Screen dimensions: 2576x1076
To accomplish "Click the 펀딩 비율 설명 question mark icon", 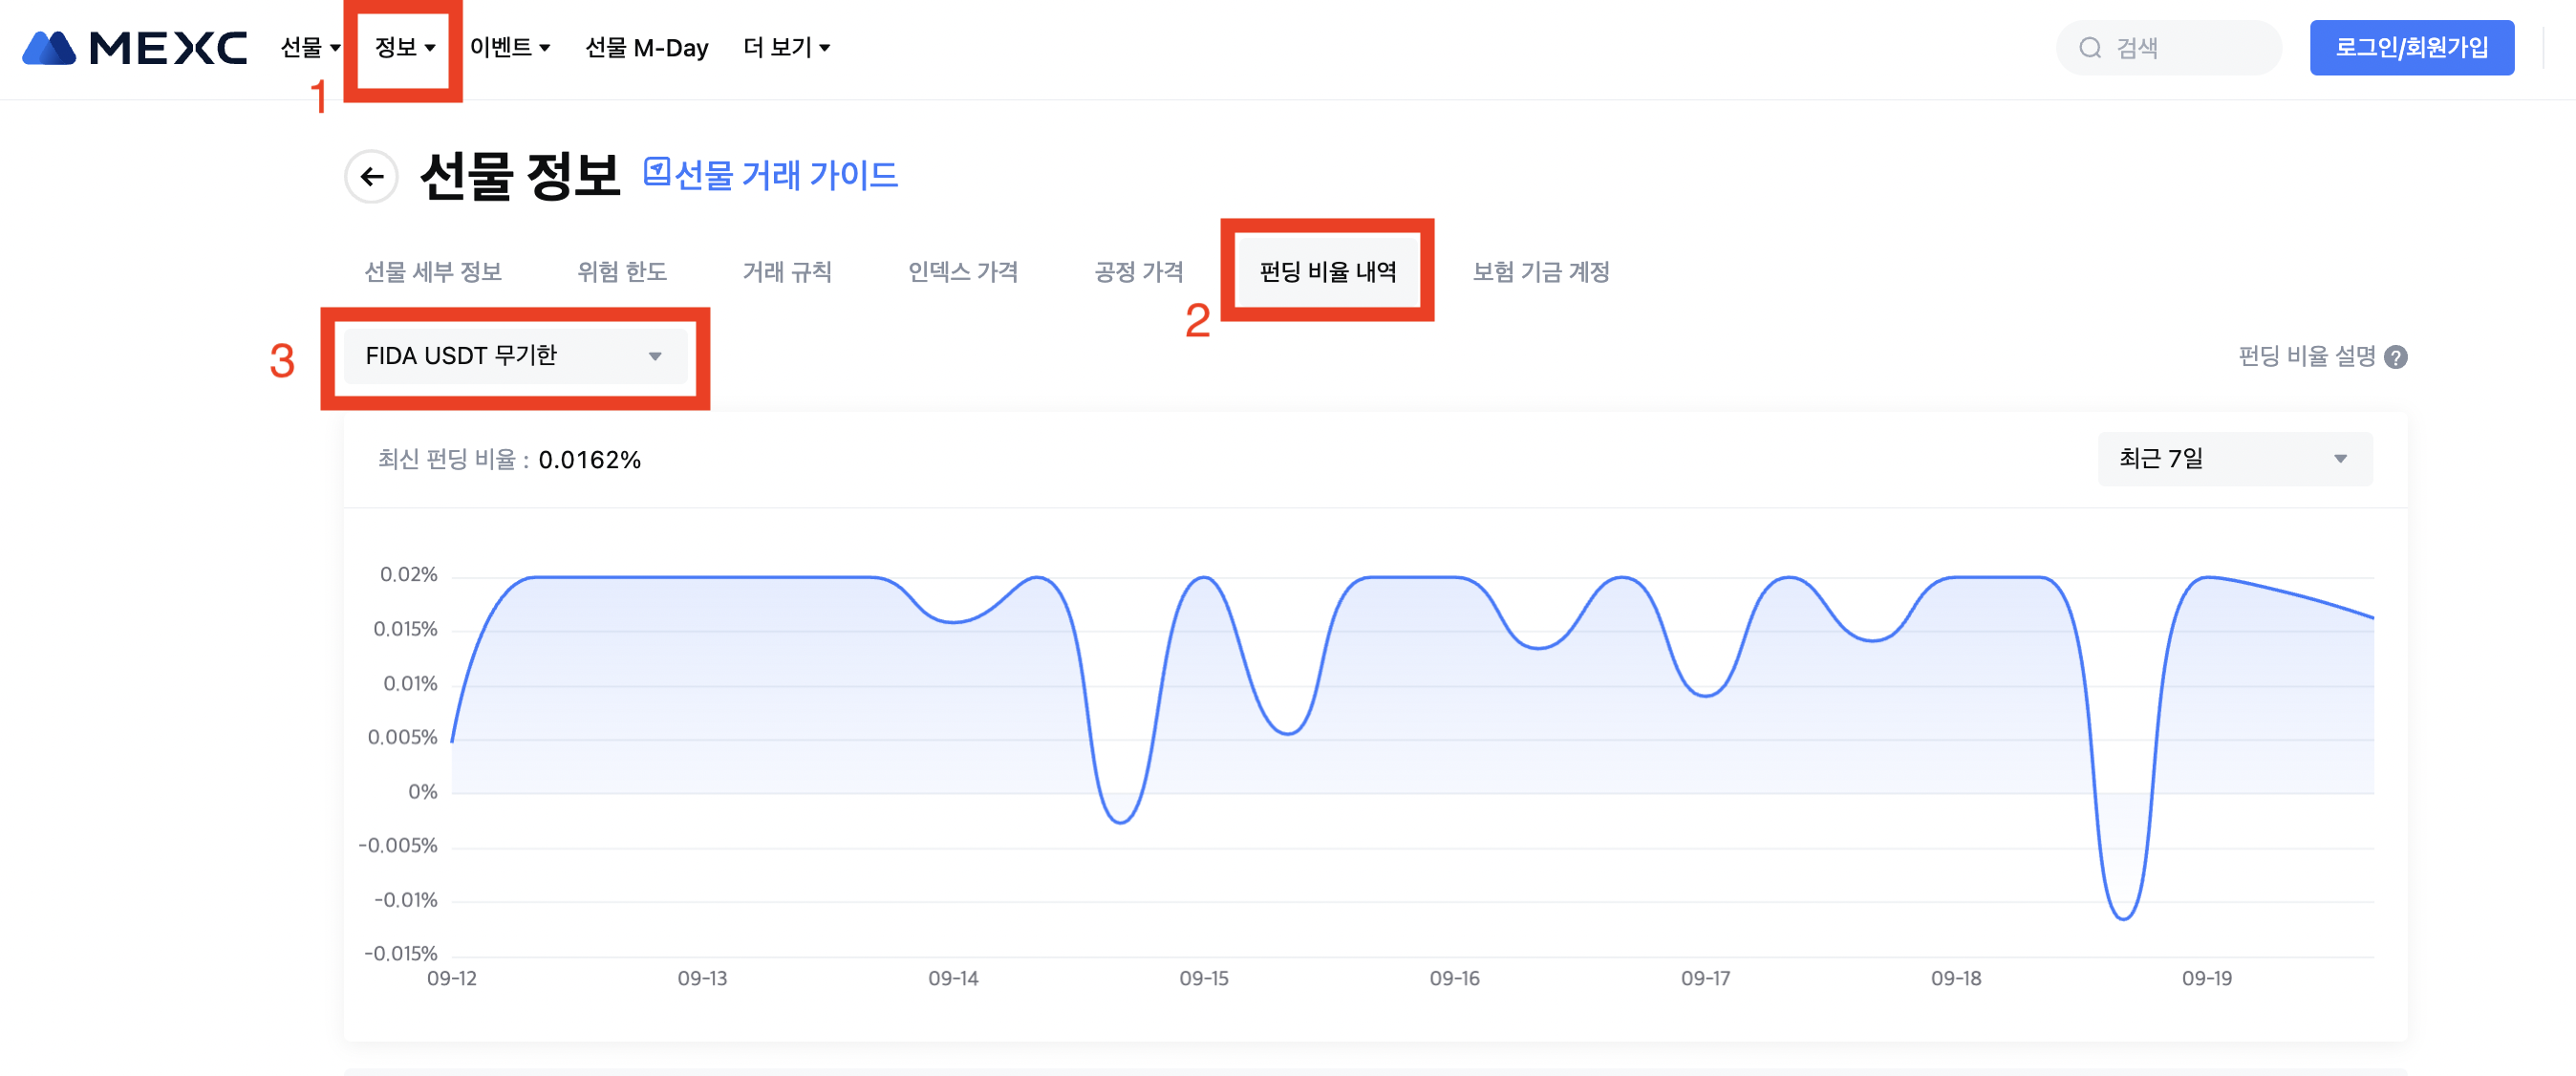I will tap(2395, 357).
